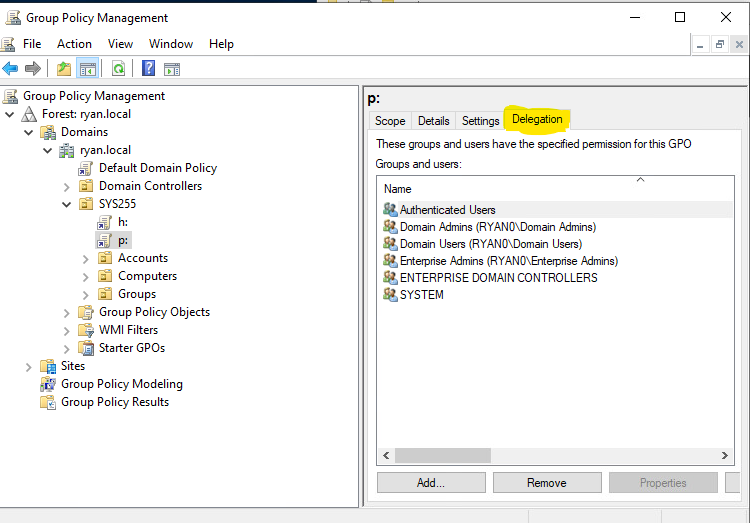Viewport: 750px width, 523px height.
Task: Select the Accounts OU in tree
Action: click(143, 258)
